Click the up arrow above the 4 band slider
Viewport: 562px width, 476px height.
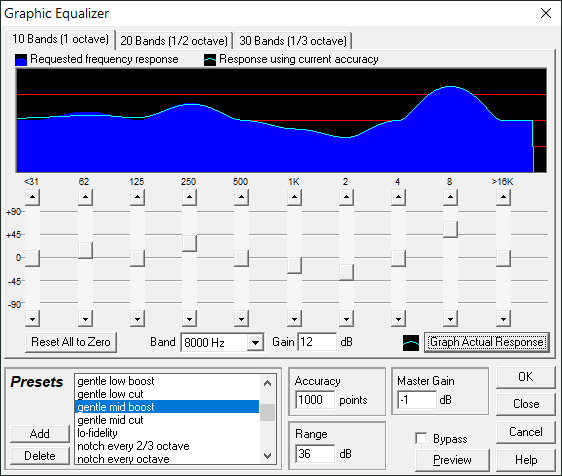pyautogui.click(x=399, y=197)
